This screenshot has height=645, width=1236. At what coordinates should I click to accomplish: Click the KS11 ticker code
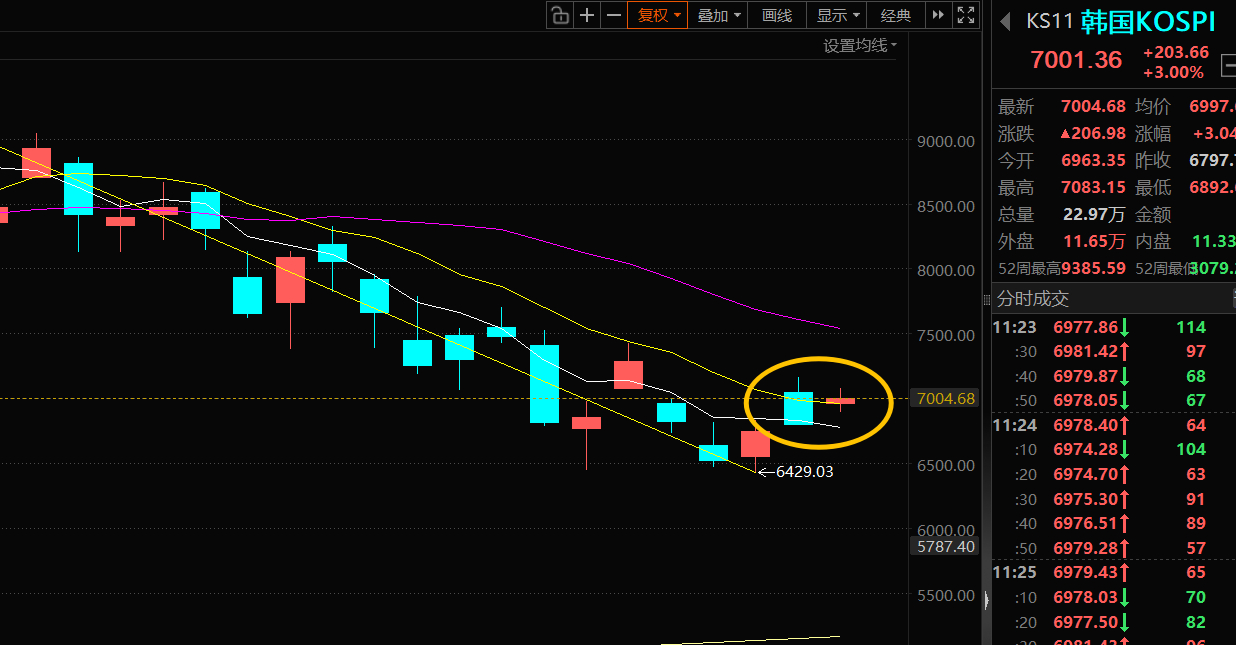[1051, 22]
